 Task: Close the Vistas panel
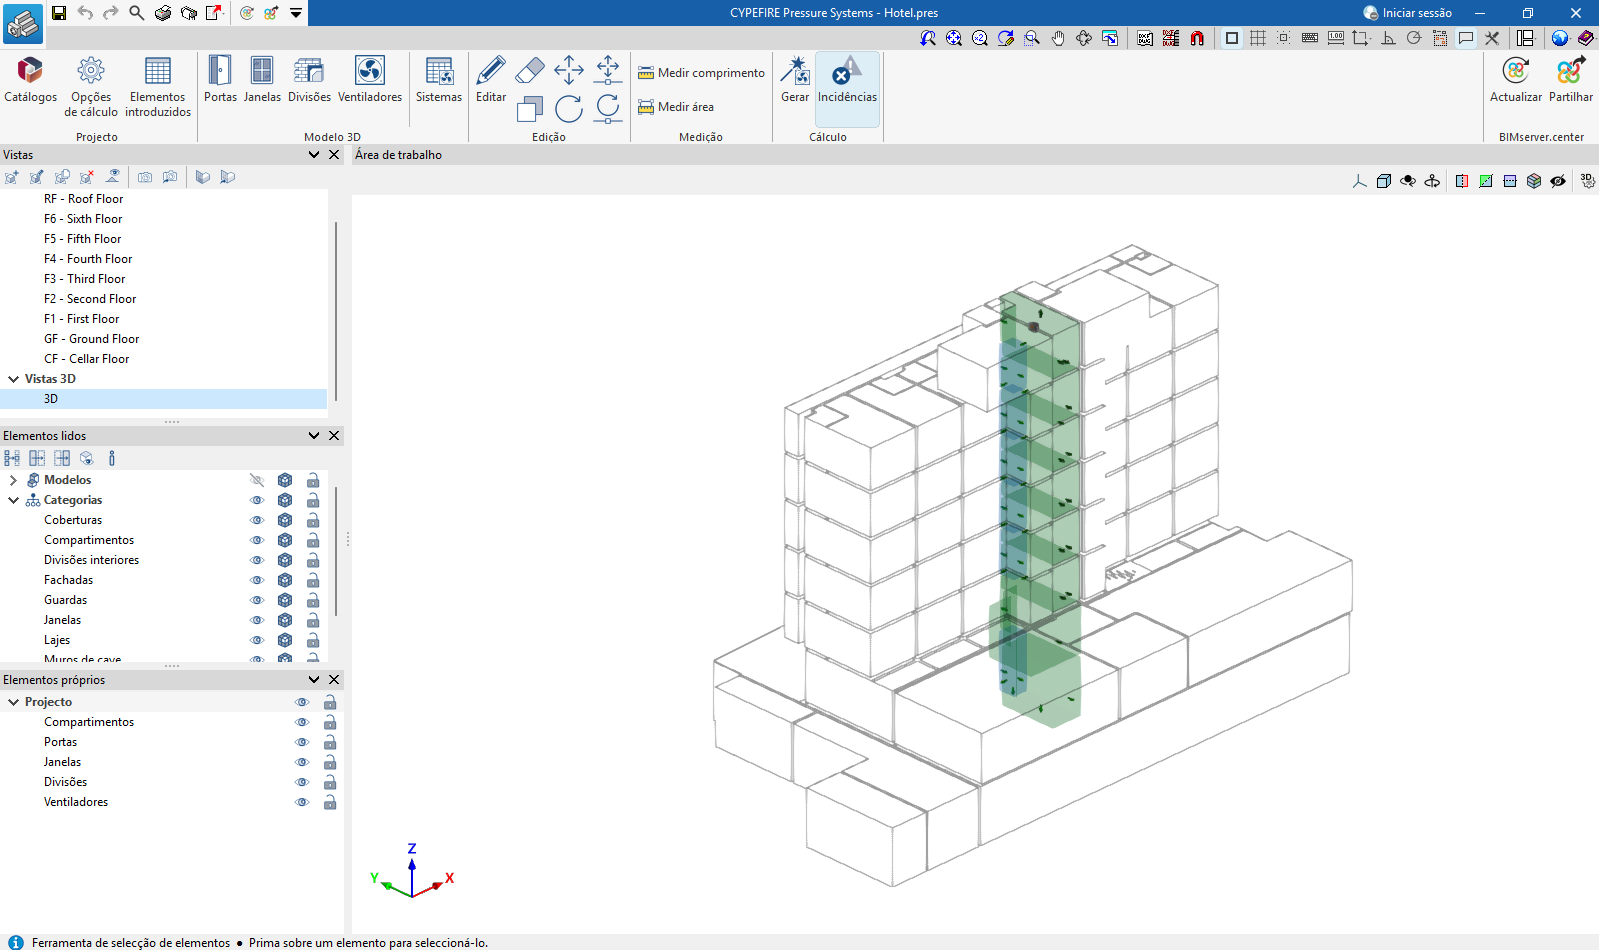[x=334, y=155]
